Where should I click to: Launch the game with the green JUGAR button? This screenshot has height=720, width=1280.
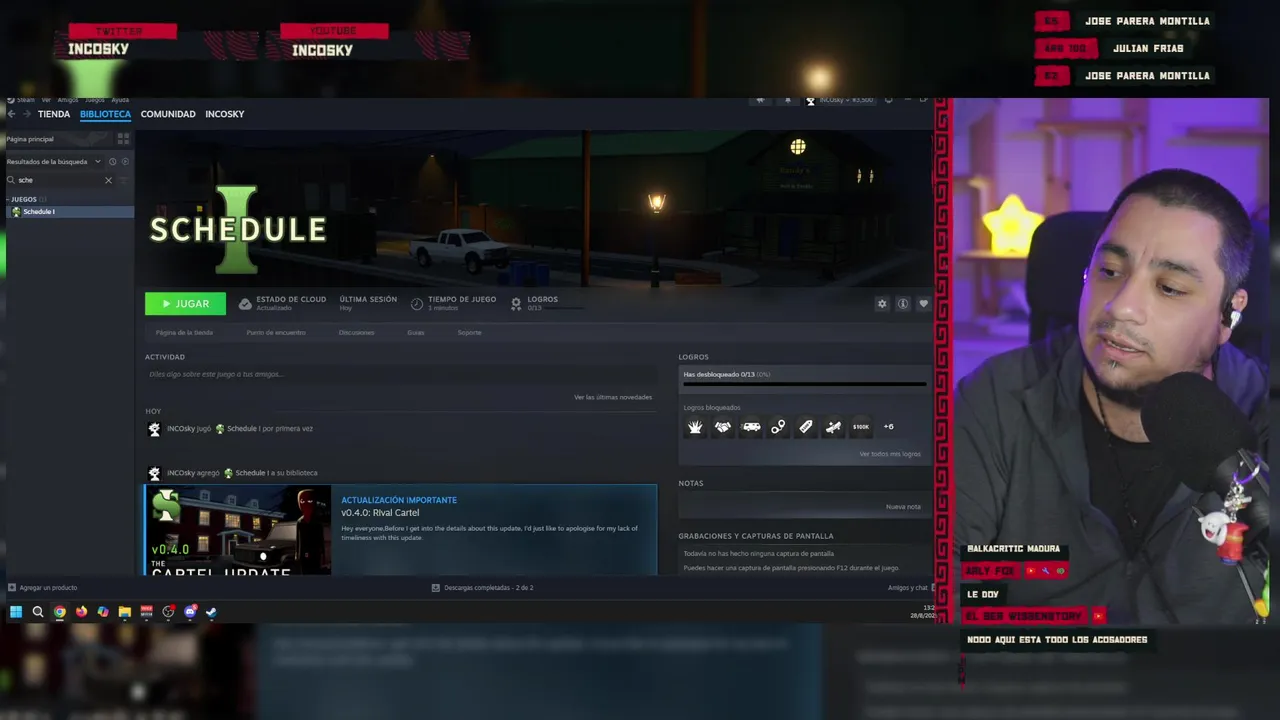[185, 304]
